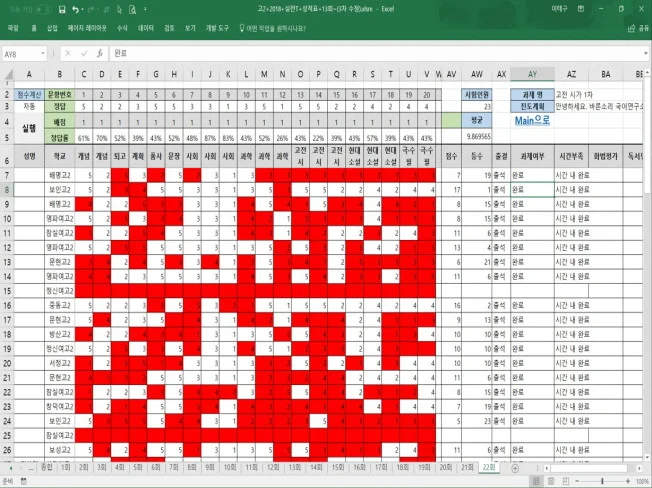The height and width of the screenshot is (488, 652).
Task: Click the Enter checkmark in formula bar
Action: point(85,53)
